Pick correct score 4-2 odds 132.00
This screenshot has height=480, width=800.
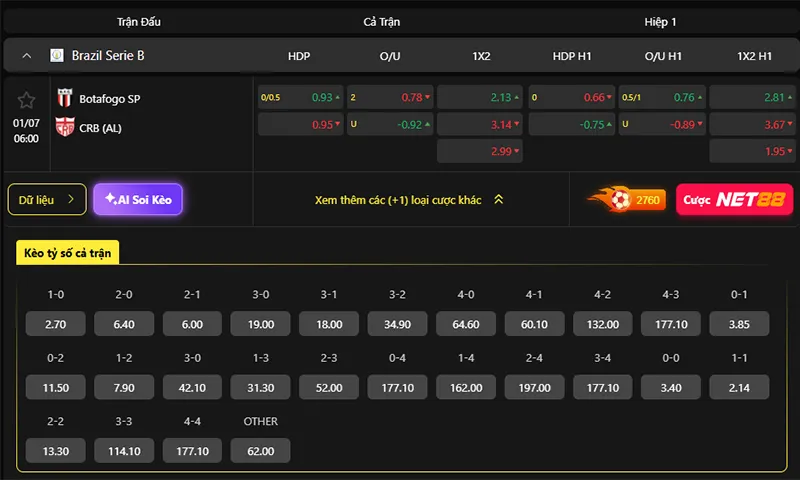(x=603, y=324)
